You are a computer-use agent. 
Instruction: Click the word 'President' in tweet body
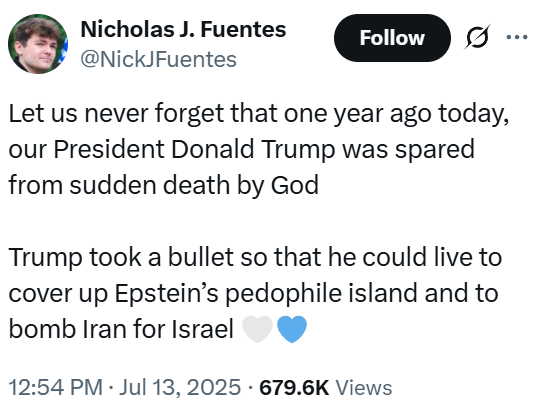(109, 149)
